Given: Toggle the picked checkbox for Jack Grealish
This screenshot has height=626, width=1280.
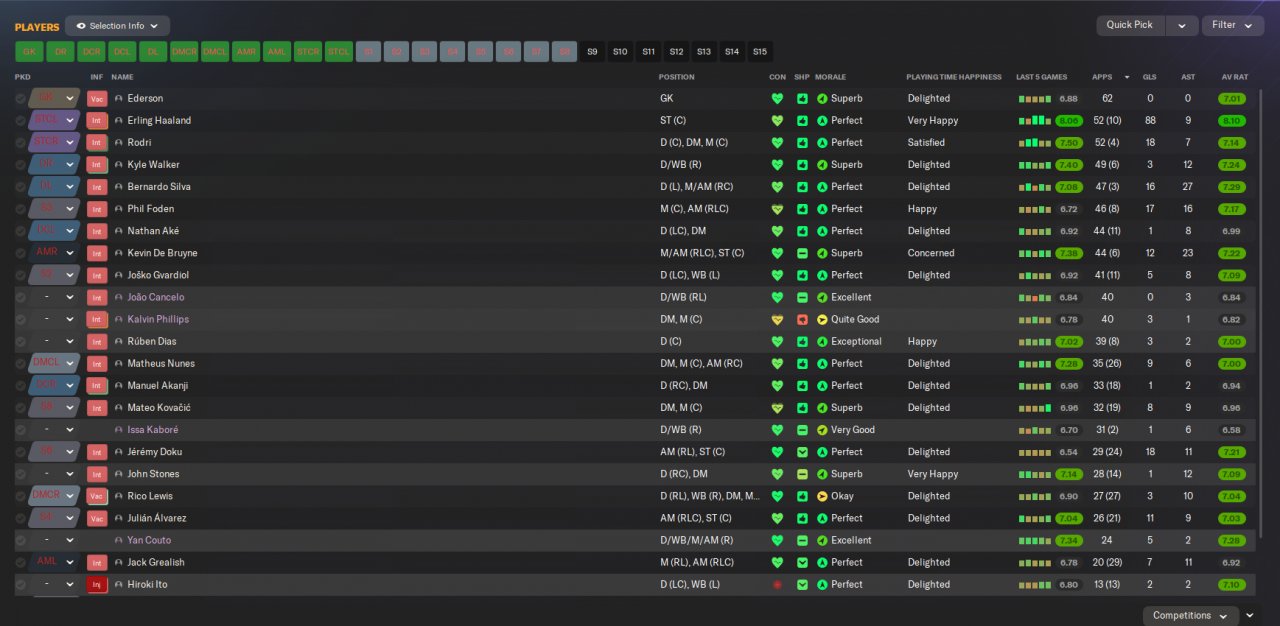Looking at the screenshot, I should (x=20, y=563).
